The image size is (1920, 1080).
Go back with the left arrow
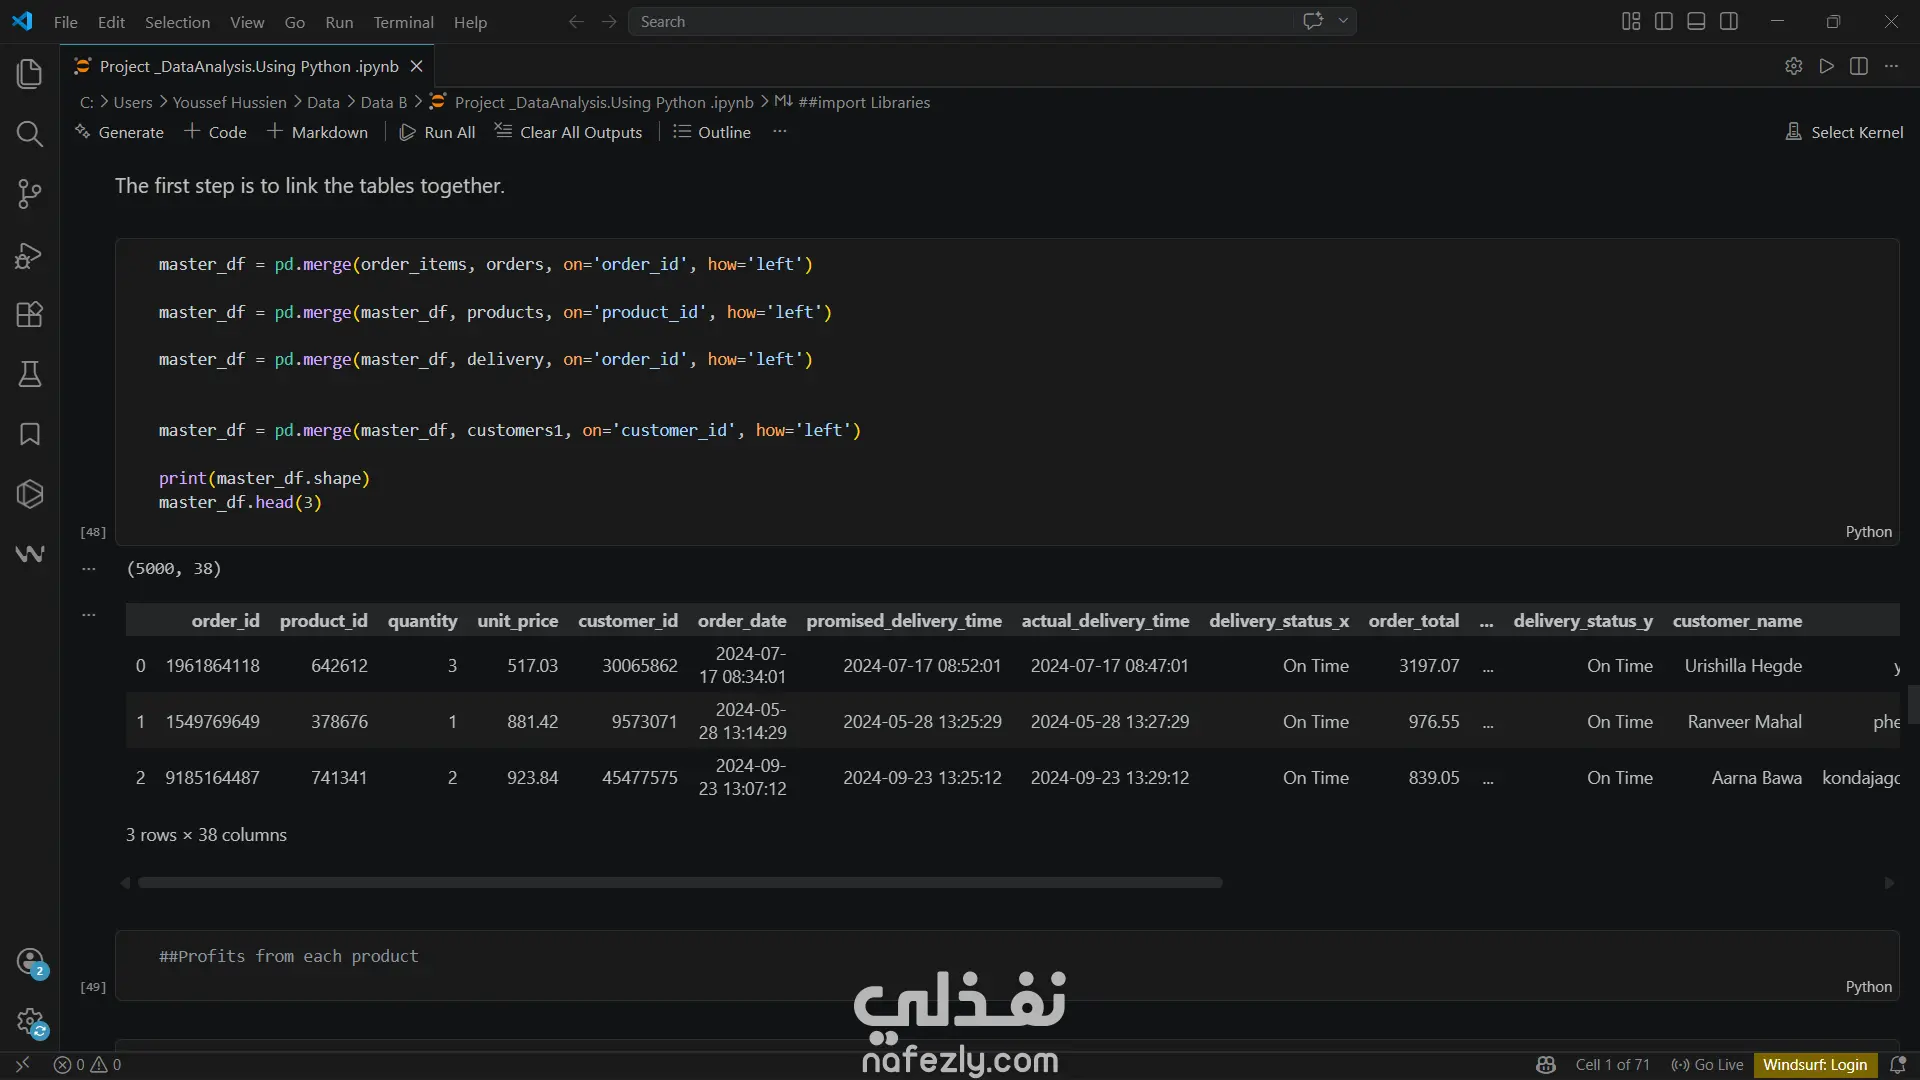point(576,21)
